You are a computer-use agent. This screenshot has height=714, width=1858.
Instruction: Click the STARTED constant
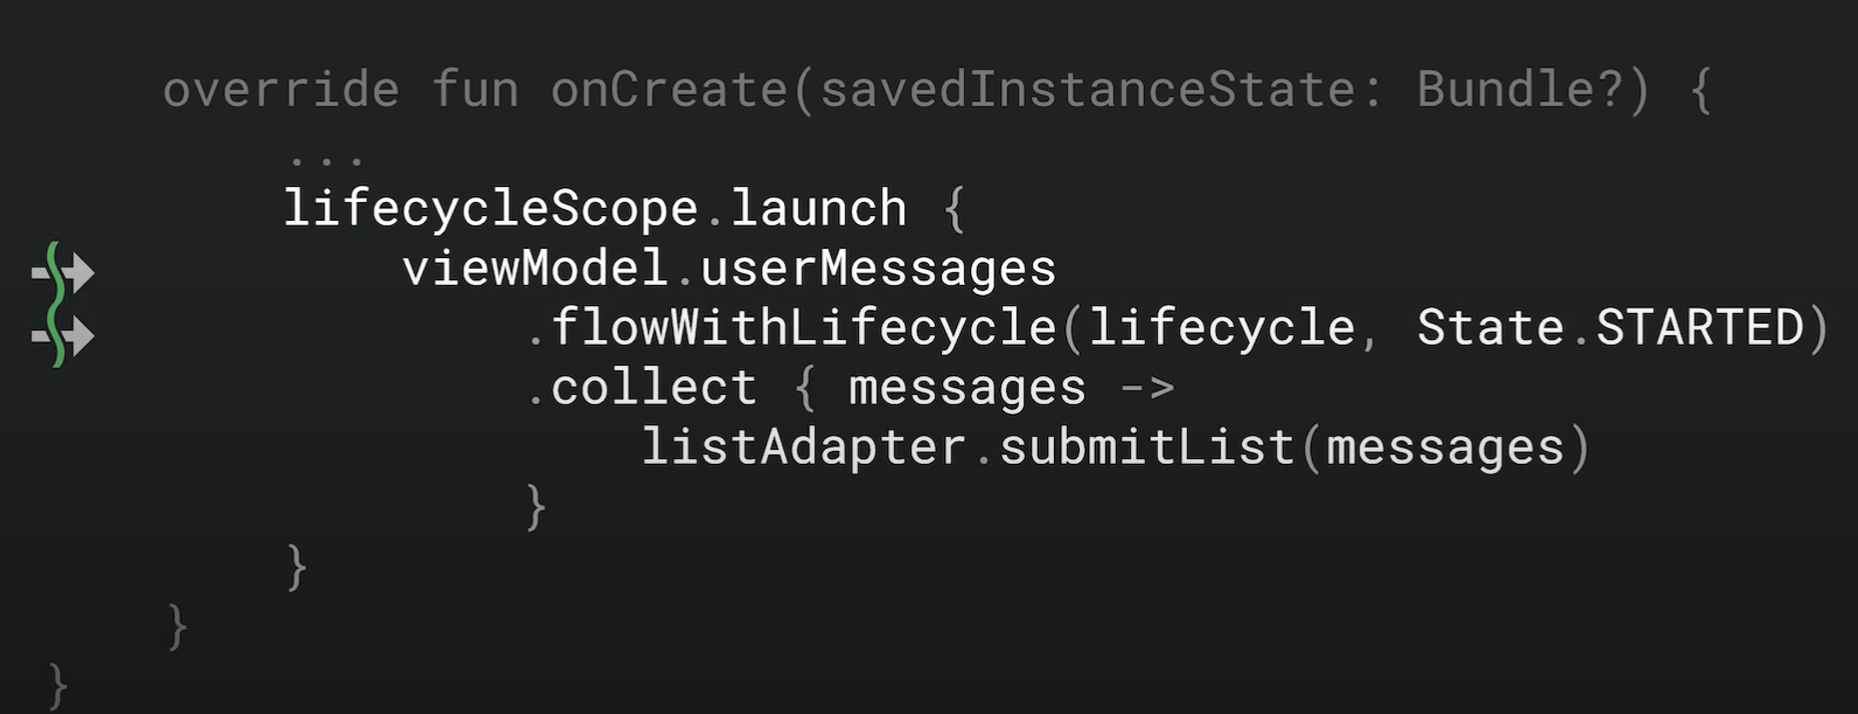(x=1699, y=329)
